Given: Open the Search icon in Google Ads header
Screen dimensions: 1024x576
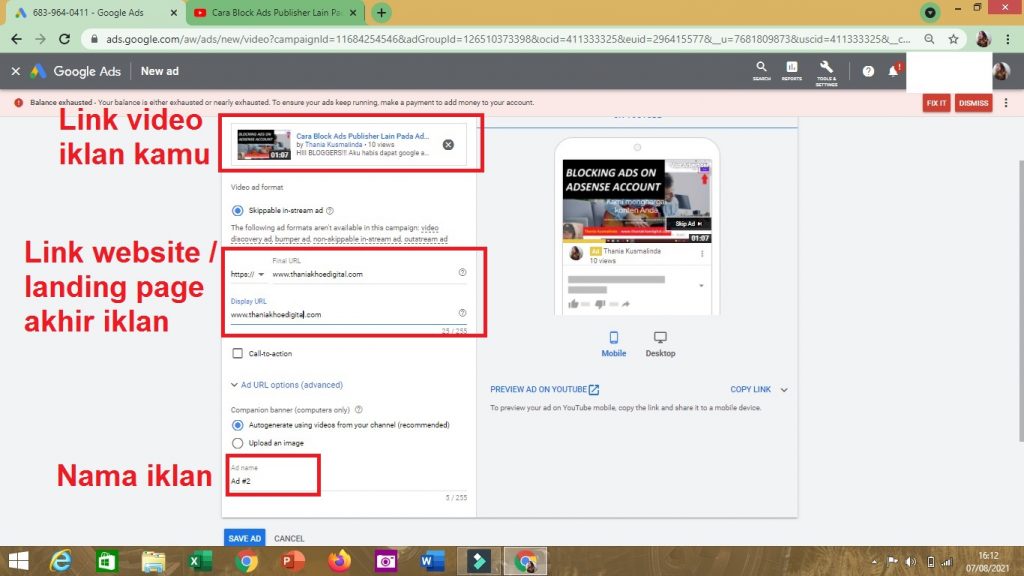Looking at the screenshot, I should click(x=762, y=69).
